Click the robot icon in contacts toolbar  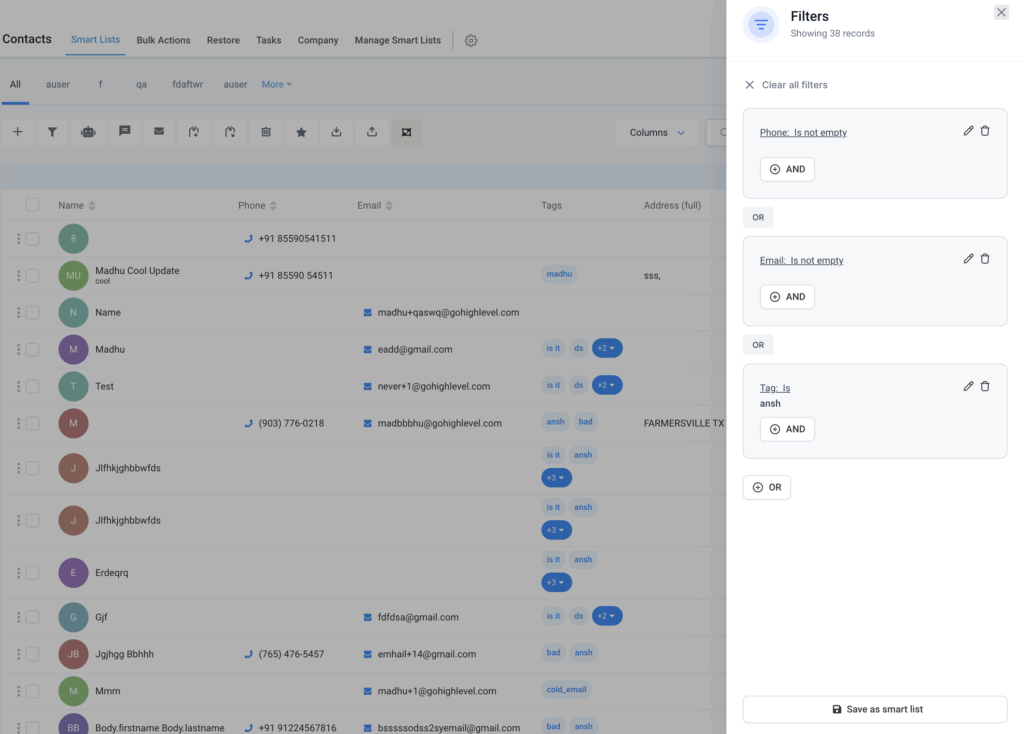pyautogui.click(x=88, y=132)
